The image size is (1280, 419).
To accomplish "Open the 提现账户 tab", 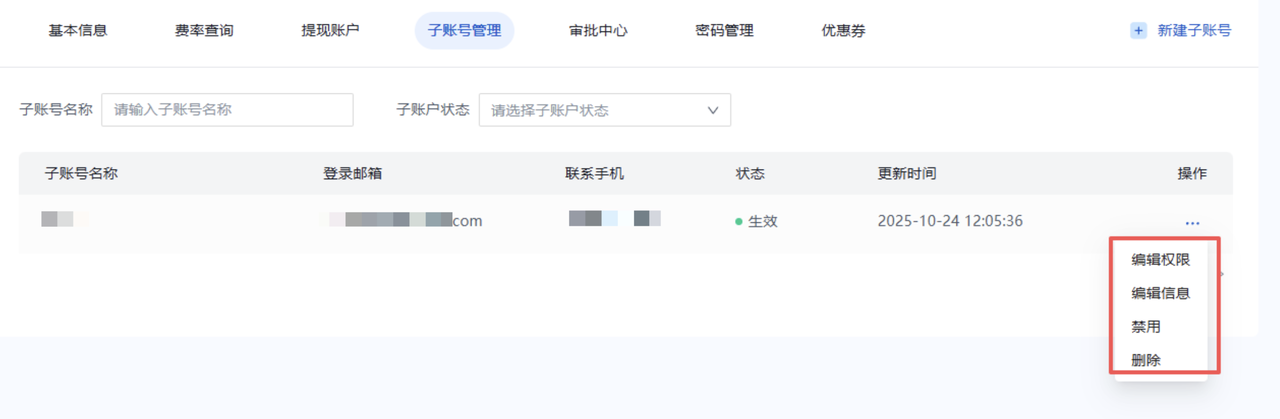I will coord(330,31).
